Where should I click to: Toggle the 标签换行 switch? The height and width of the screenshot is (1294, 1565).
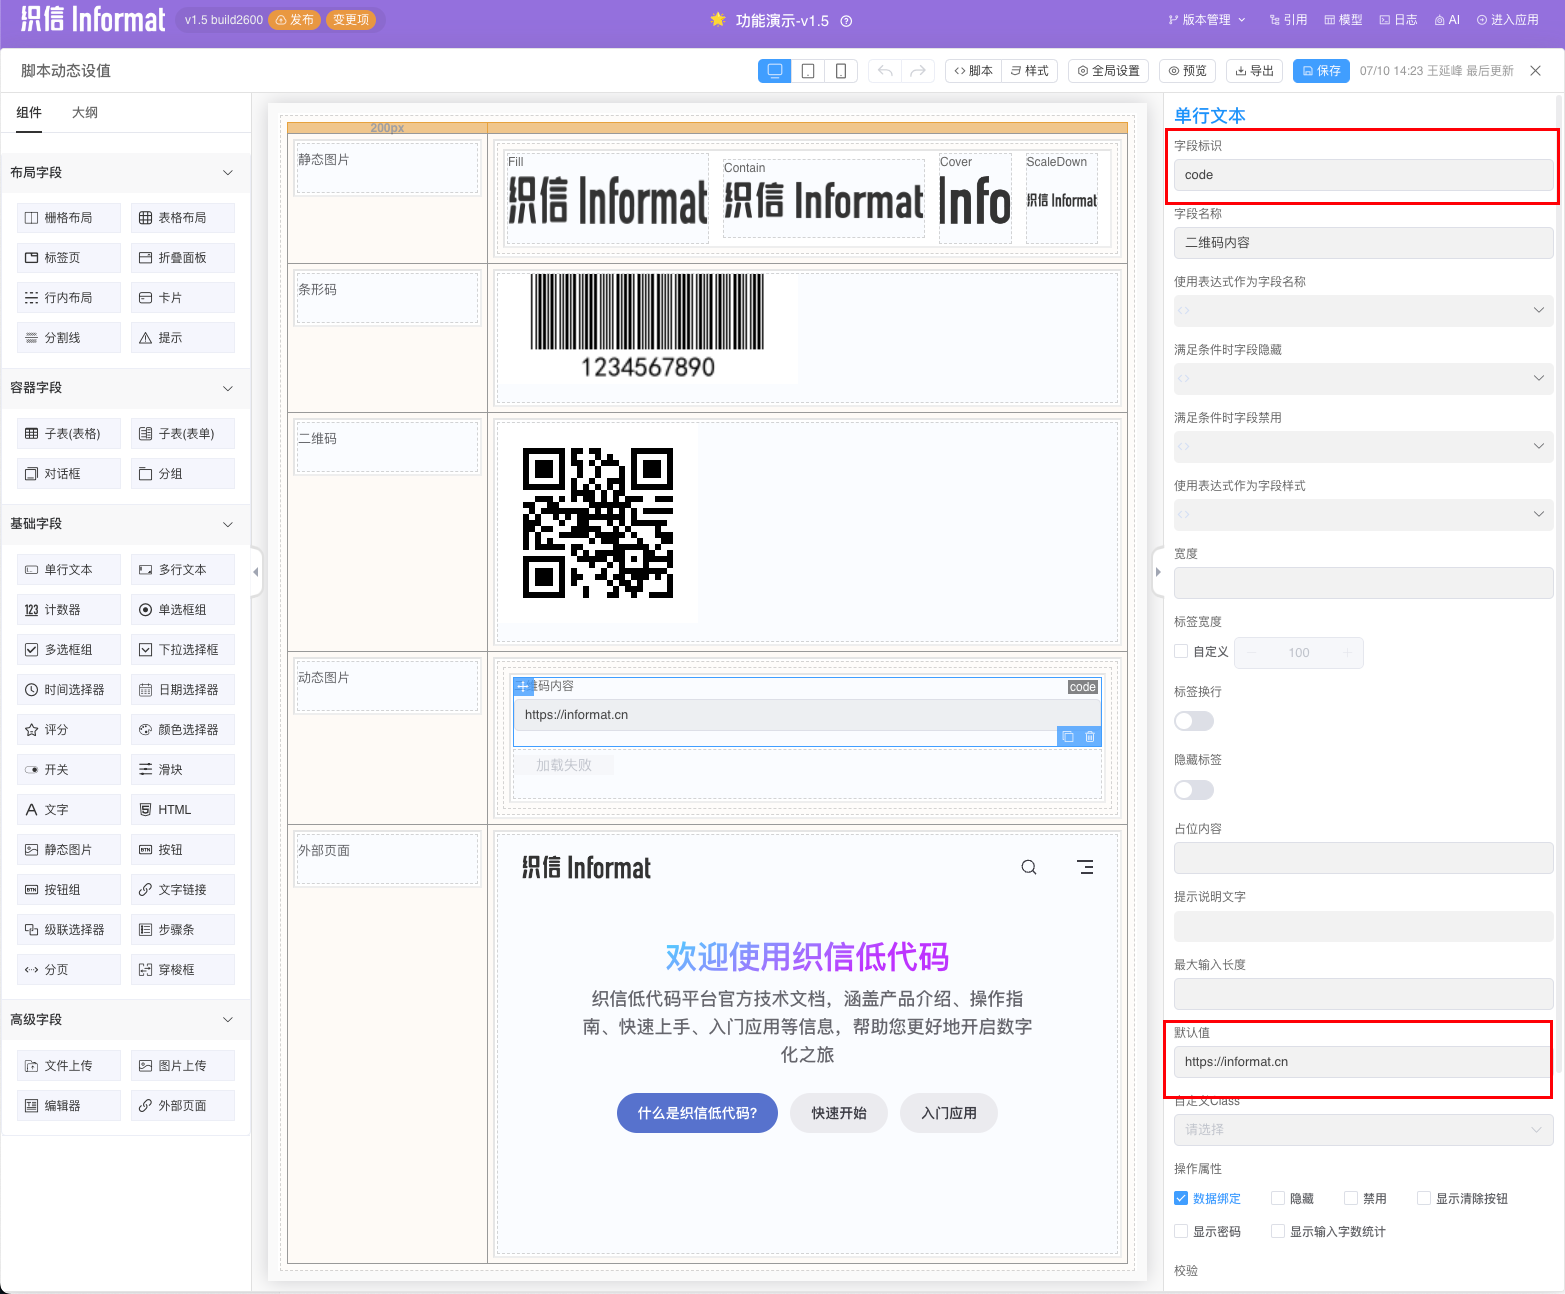tap(1194, 721)
